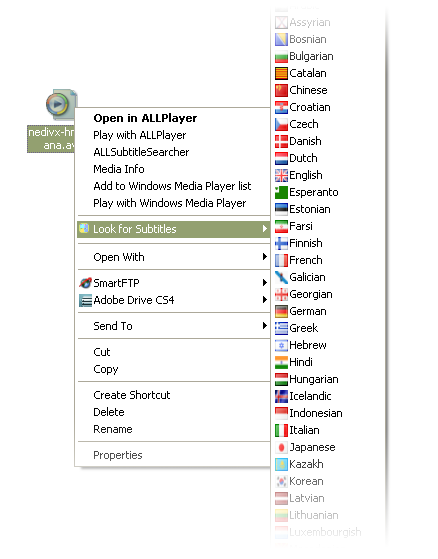Screen dimensions: 438x559
Task: Click the Bosnian flag icon
Action: click(281, 39)
